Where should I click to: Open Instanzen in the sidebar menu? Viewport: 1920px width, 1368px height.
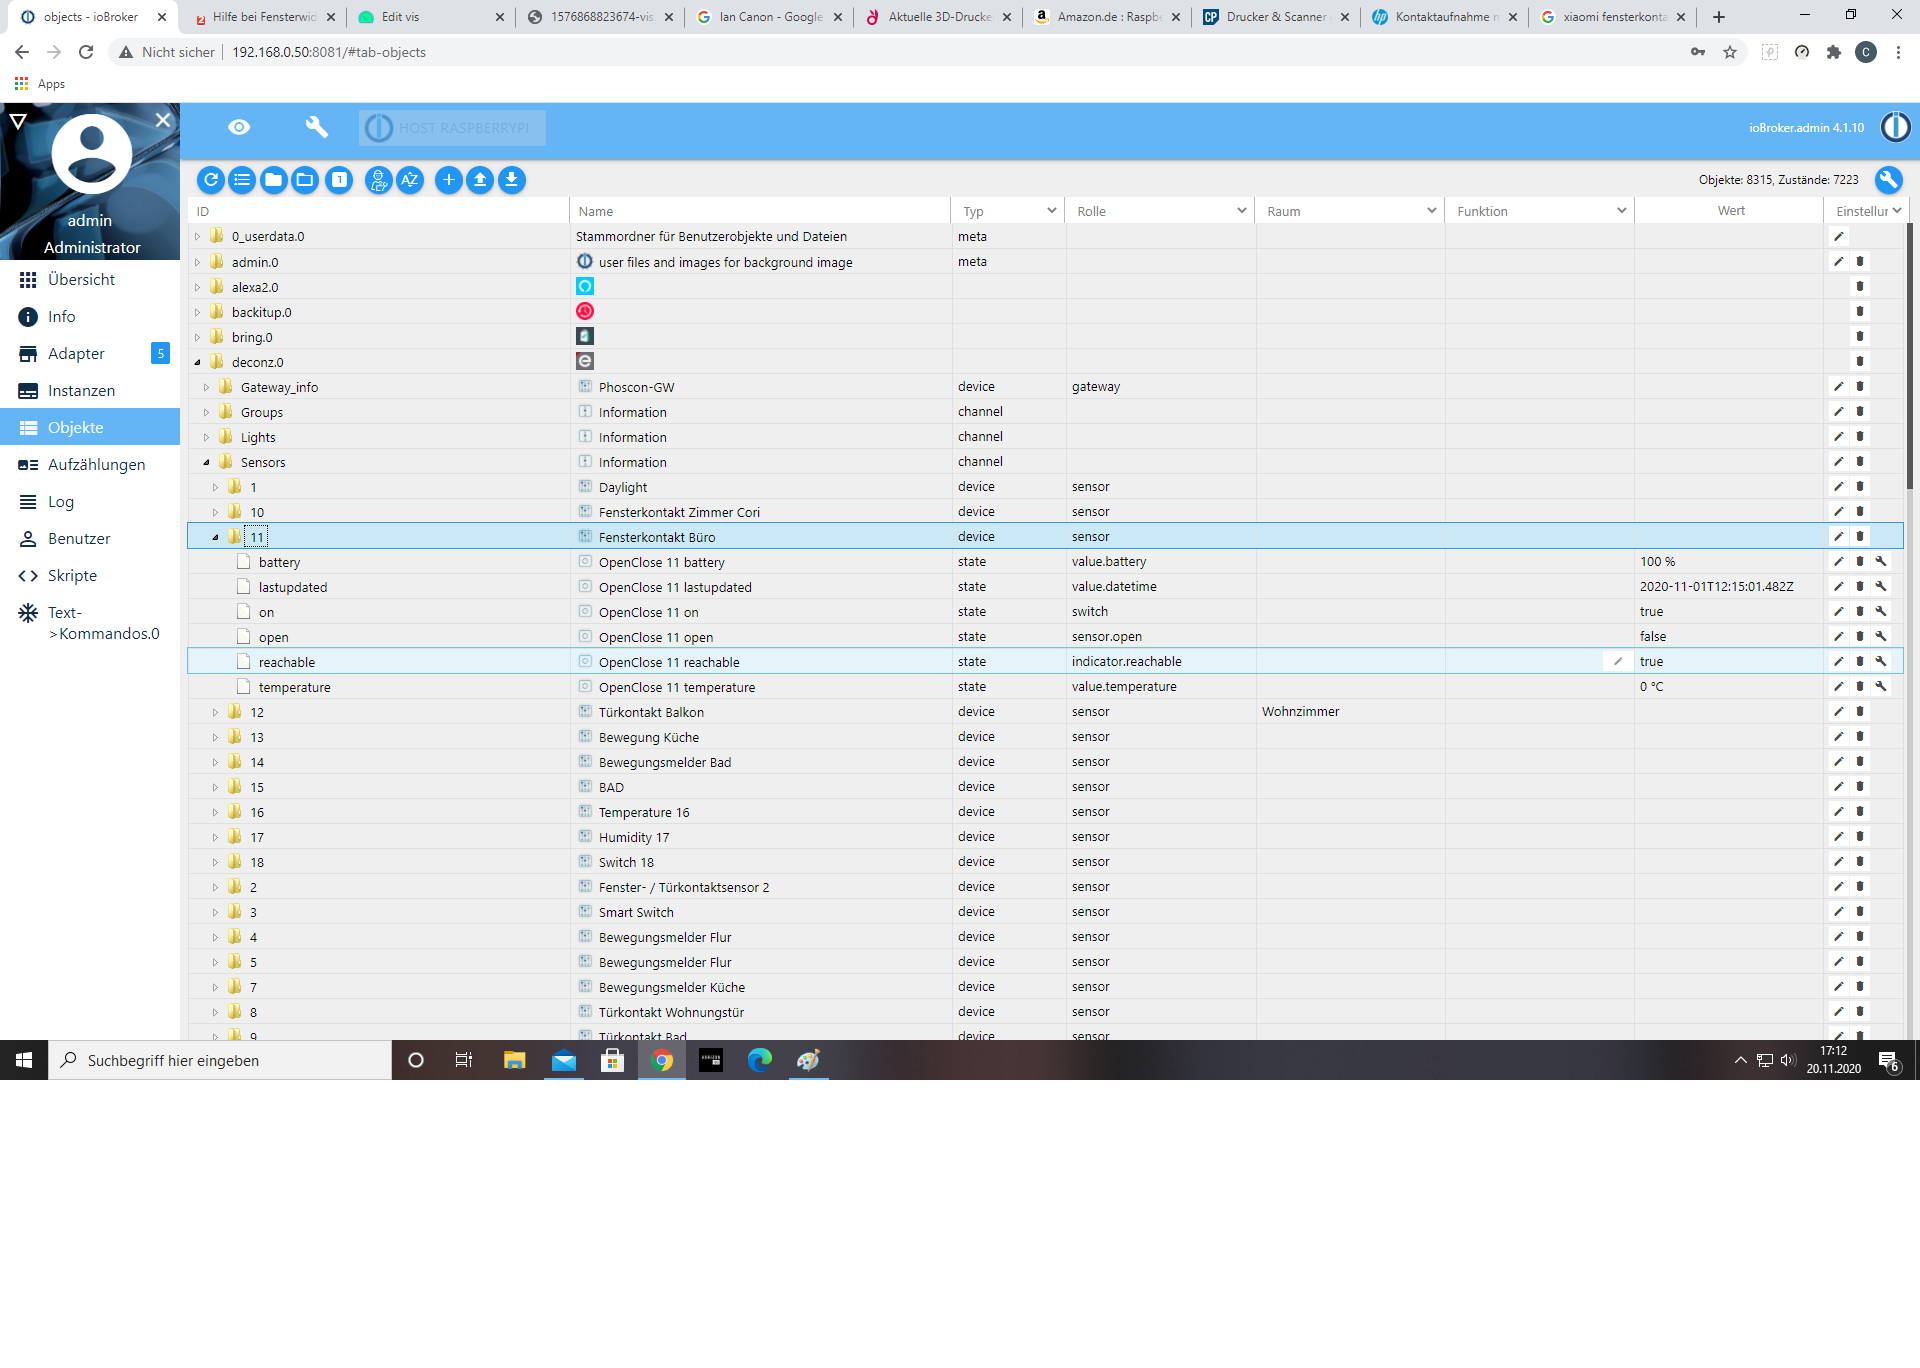(81, 390)
